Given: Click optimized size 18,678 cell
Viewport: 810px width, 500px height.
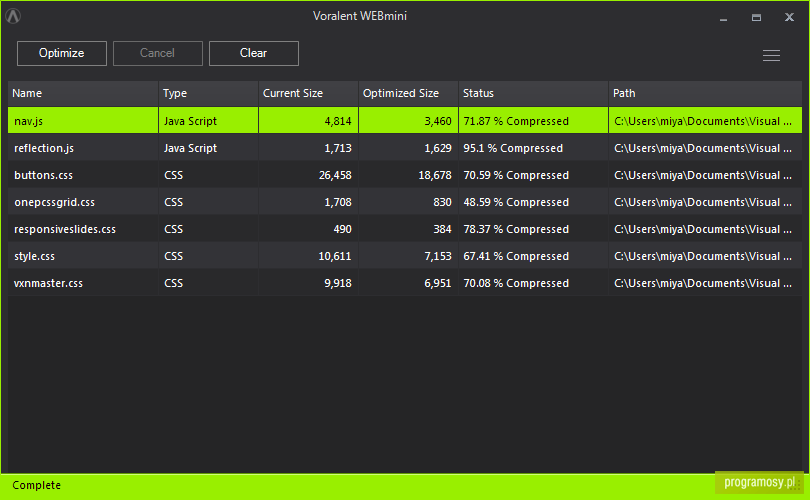Looking at the screenshot, I should pyautogui.click(x=408, y=175).
